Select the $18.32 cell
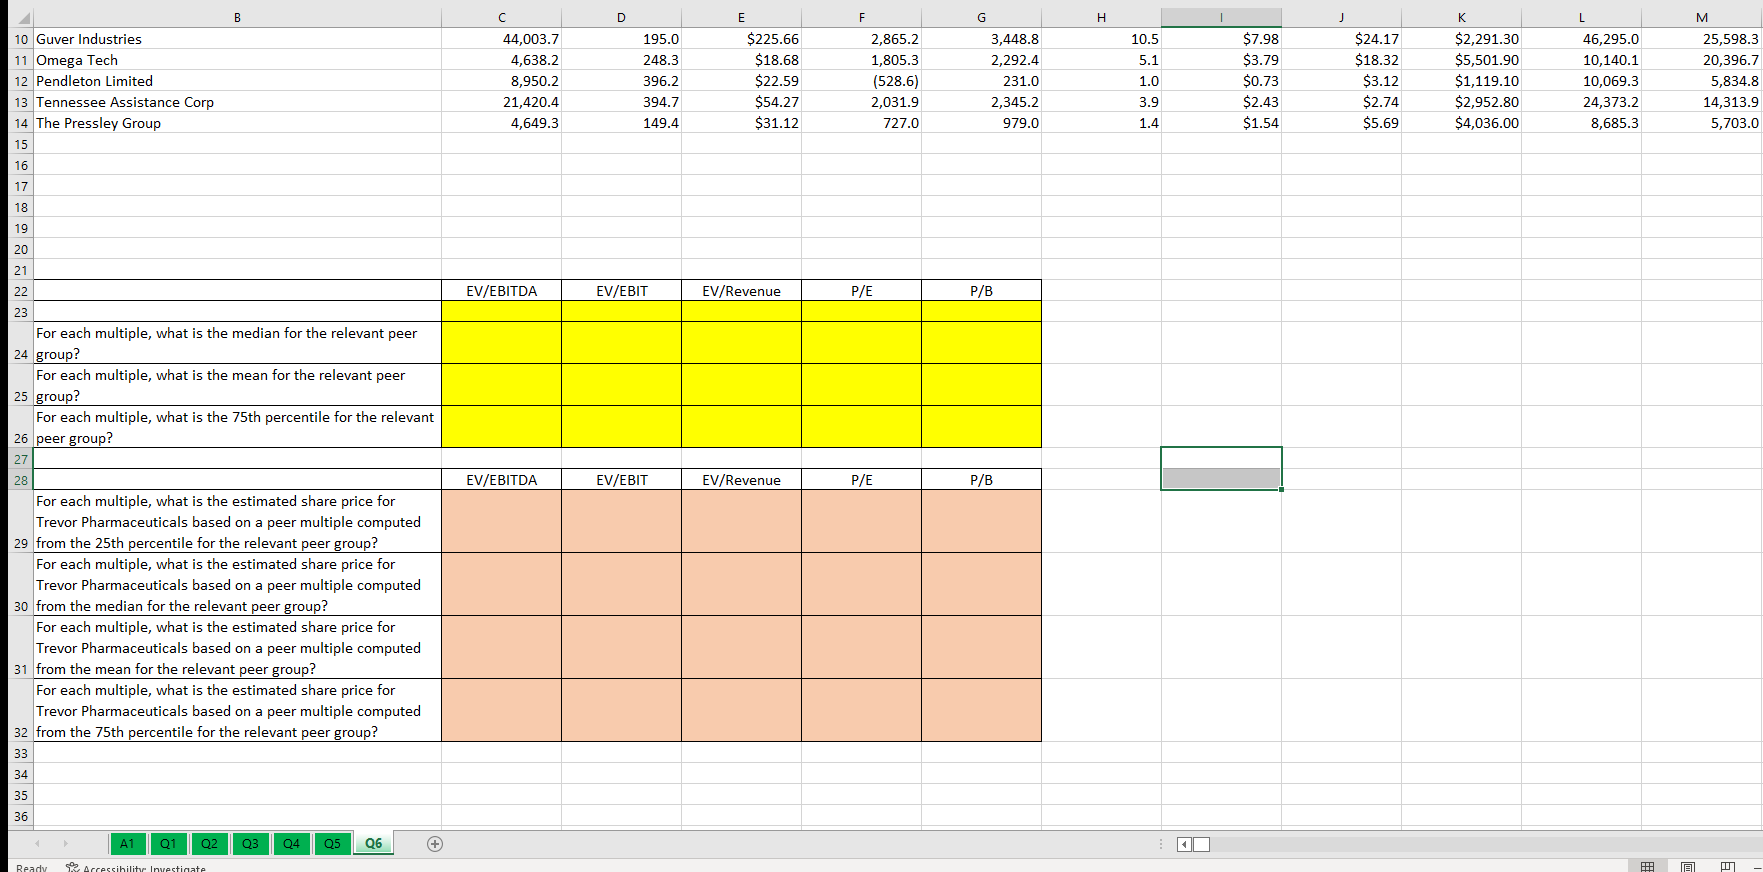Screen dimensions: 1763x872 pos(1341,60)
